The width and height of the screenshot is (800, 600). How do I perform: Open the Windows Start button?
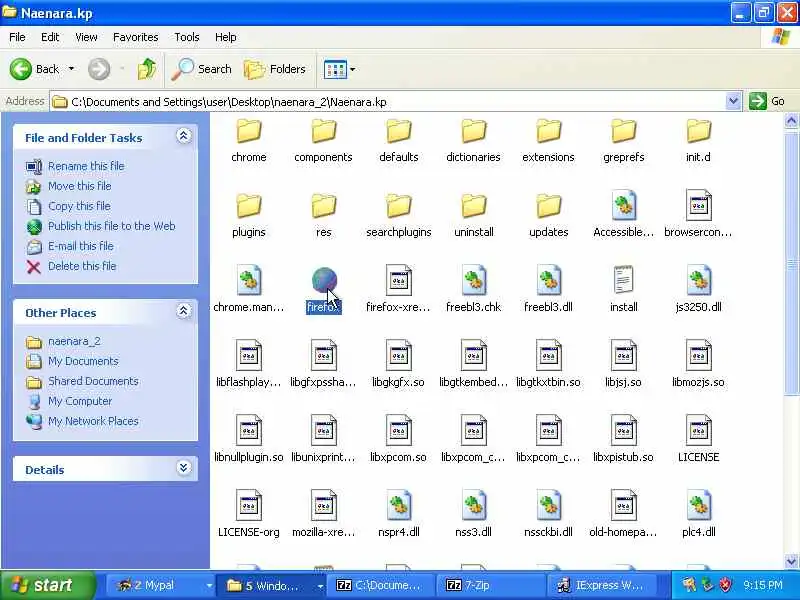pyautogui.click(x=48, y=585)
